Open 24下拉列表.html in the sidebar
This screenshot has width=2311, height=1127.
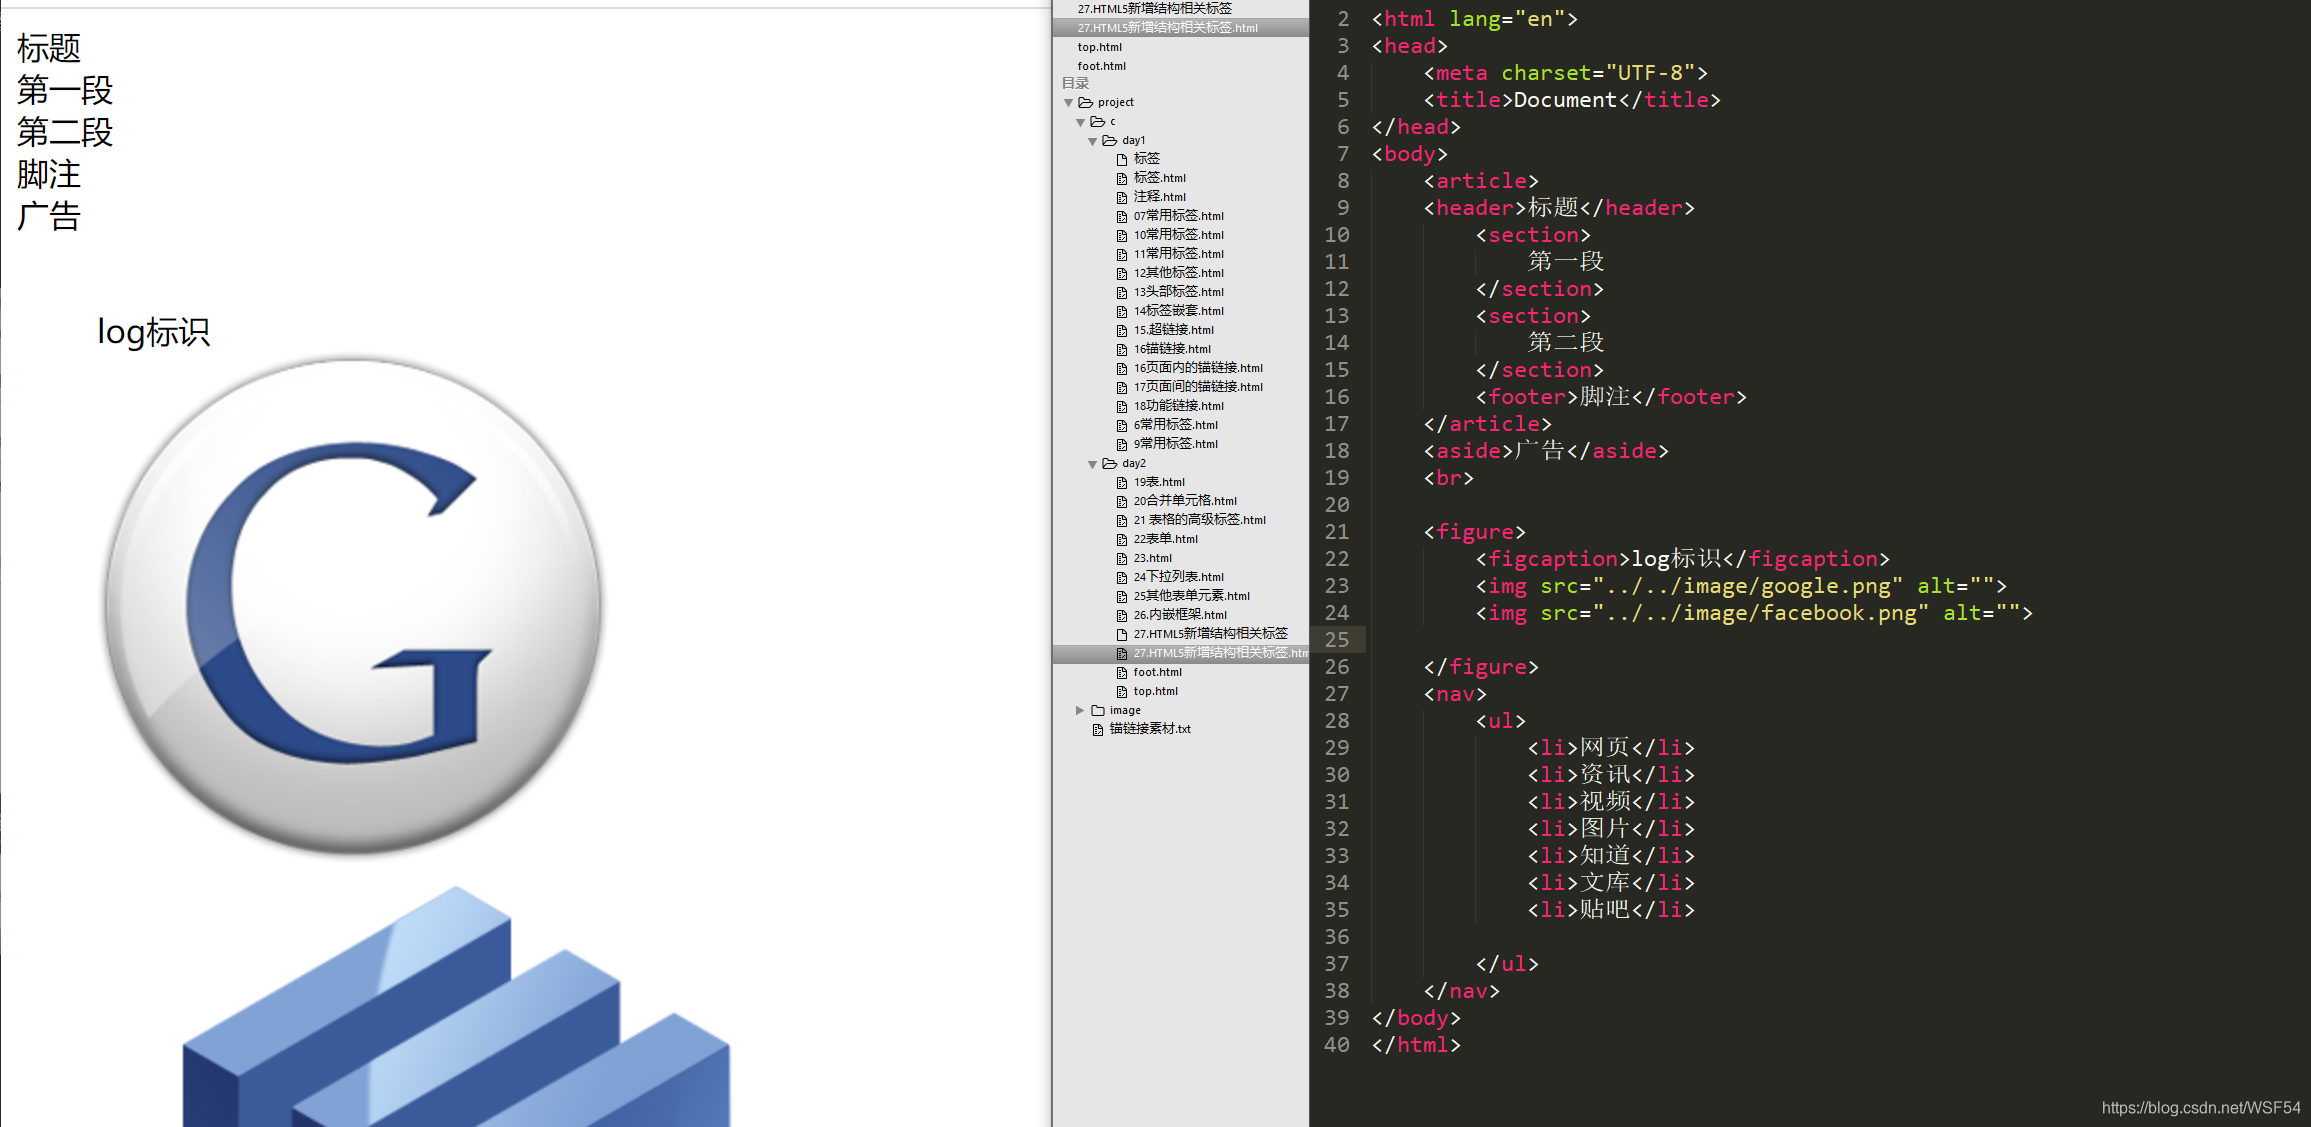[1178, 577]
